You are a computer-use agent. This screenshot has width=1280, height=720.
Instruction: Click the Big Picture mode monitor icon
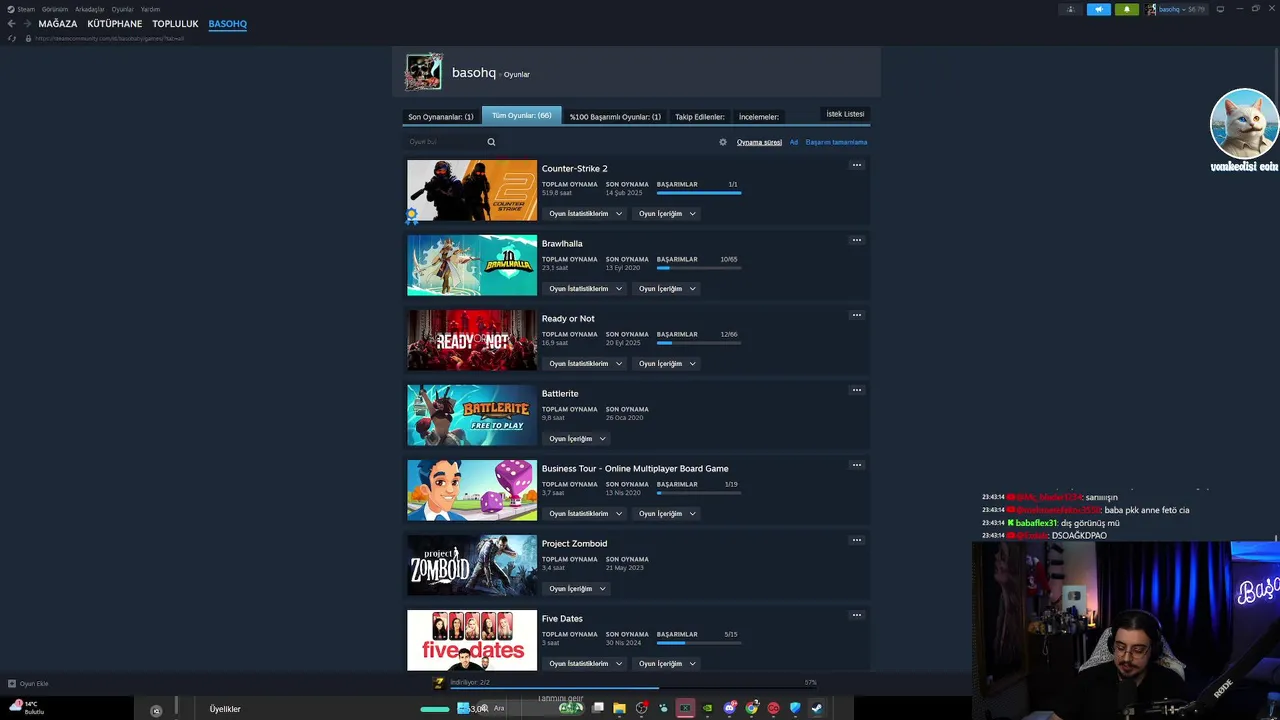point(1220,9)
